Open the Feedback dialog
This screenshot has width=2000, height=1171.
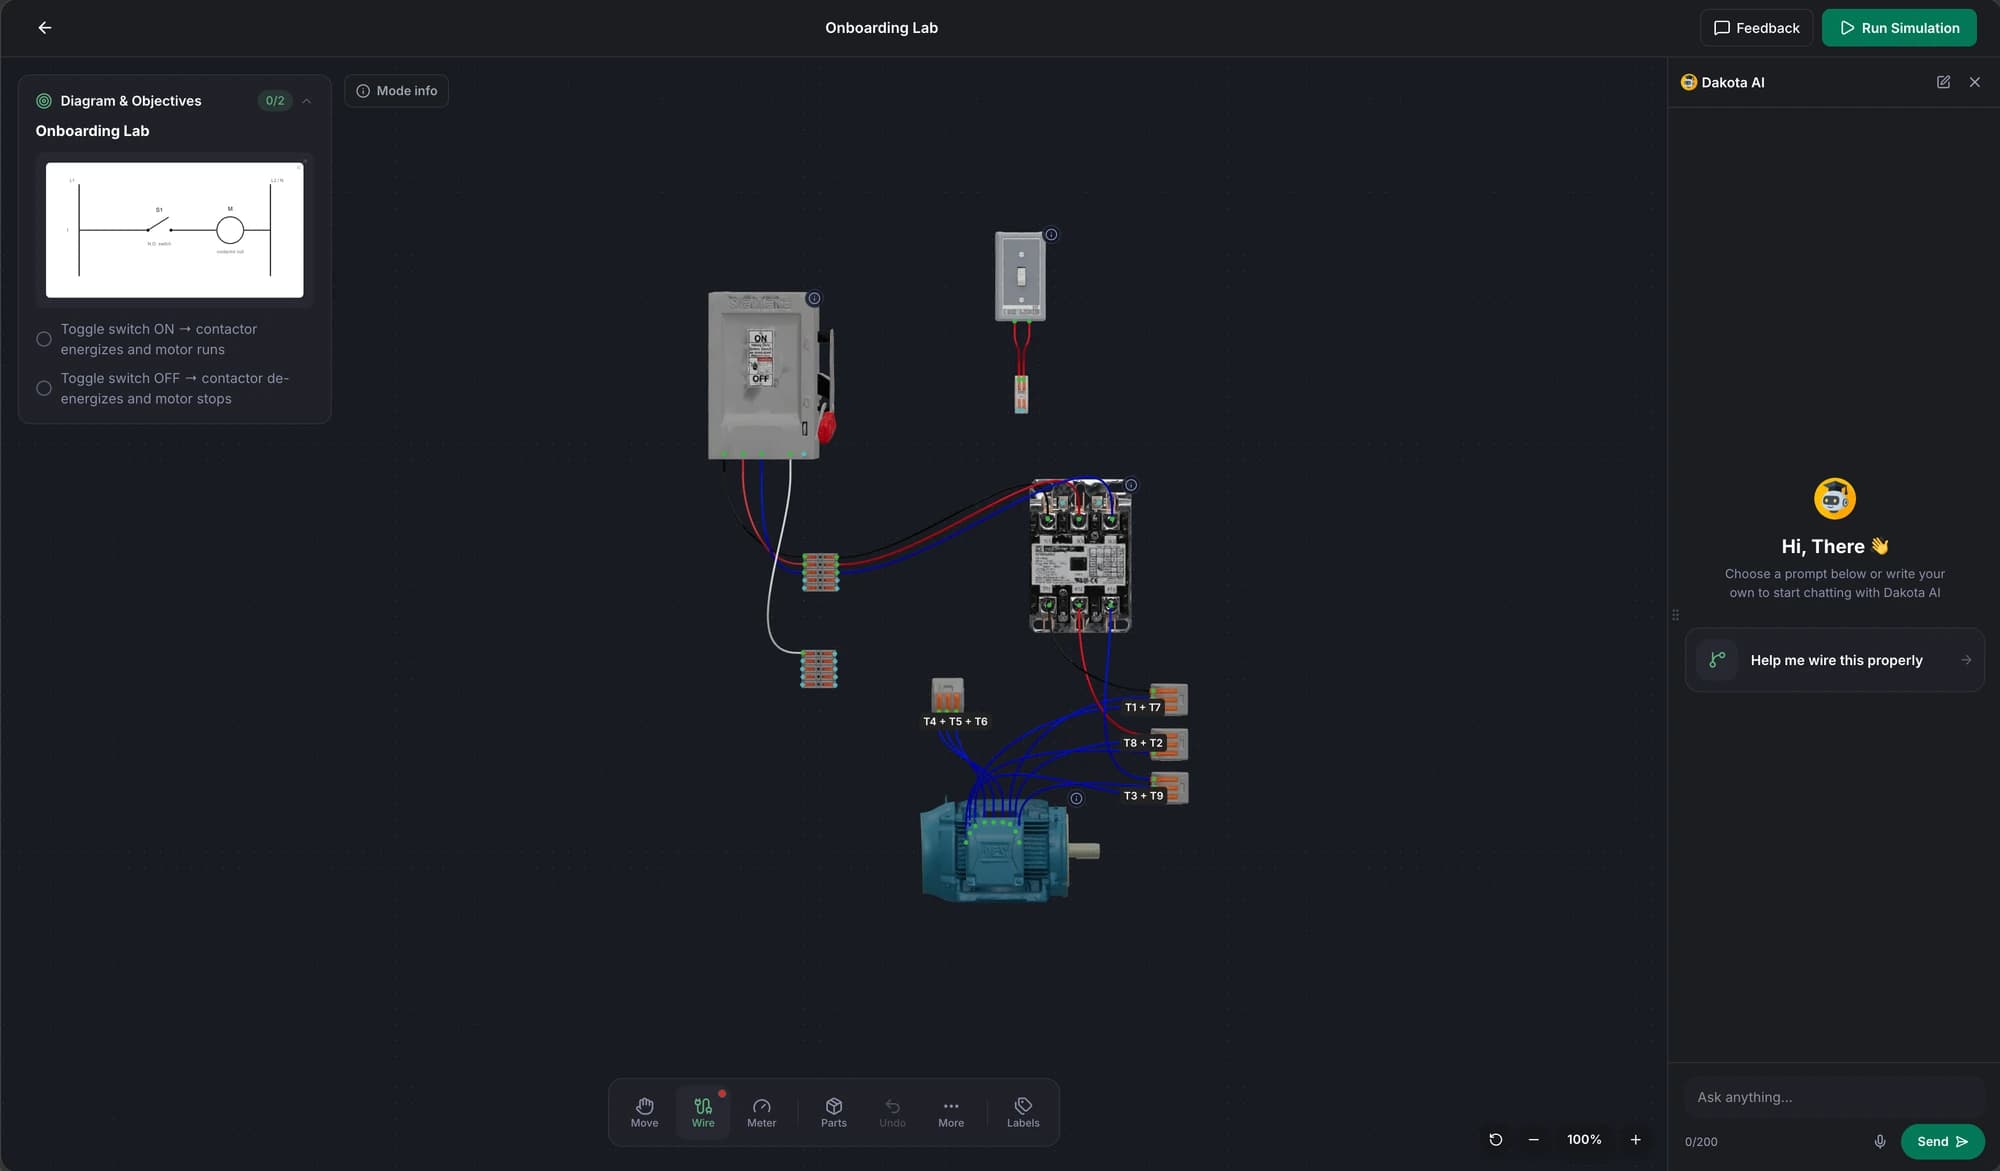pyautogui.click(x=1756, y=28)
